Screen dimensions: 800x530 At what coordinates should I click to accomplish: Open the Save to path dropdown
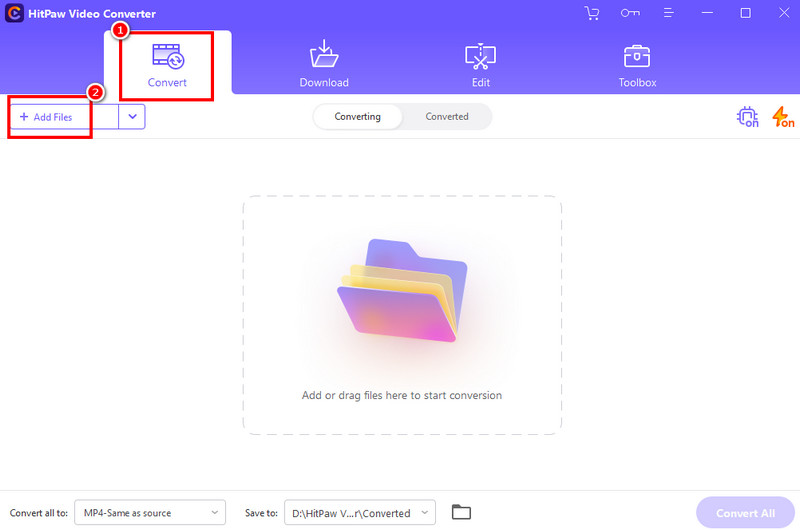pos(360,513)
